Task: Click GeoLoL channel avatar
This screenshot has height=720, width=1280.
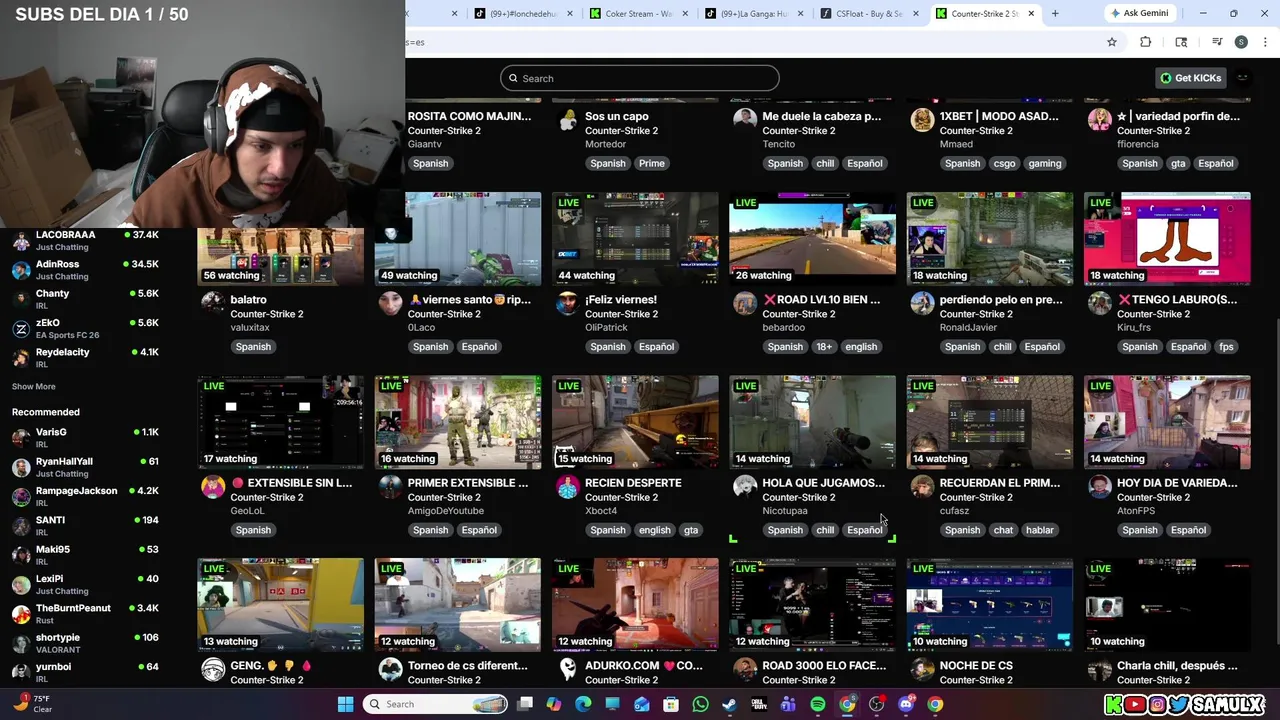Action: [212, 486]
